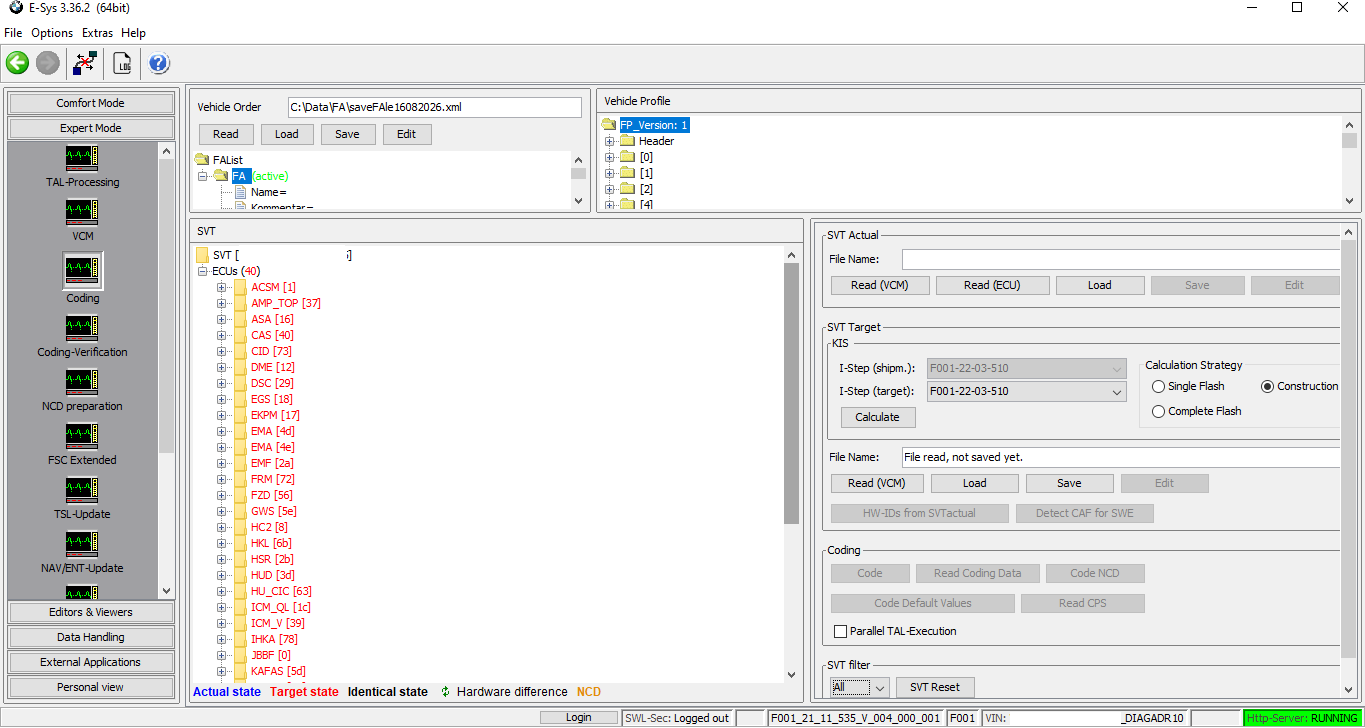The height and width of the screenshot is (728, 1365).
Task: Open the External Applications section
Action: (91, 662)
